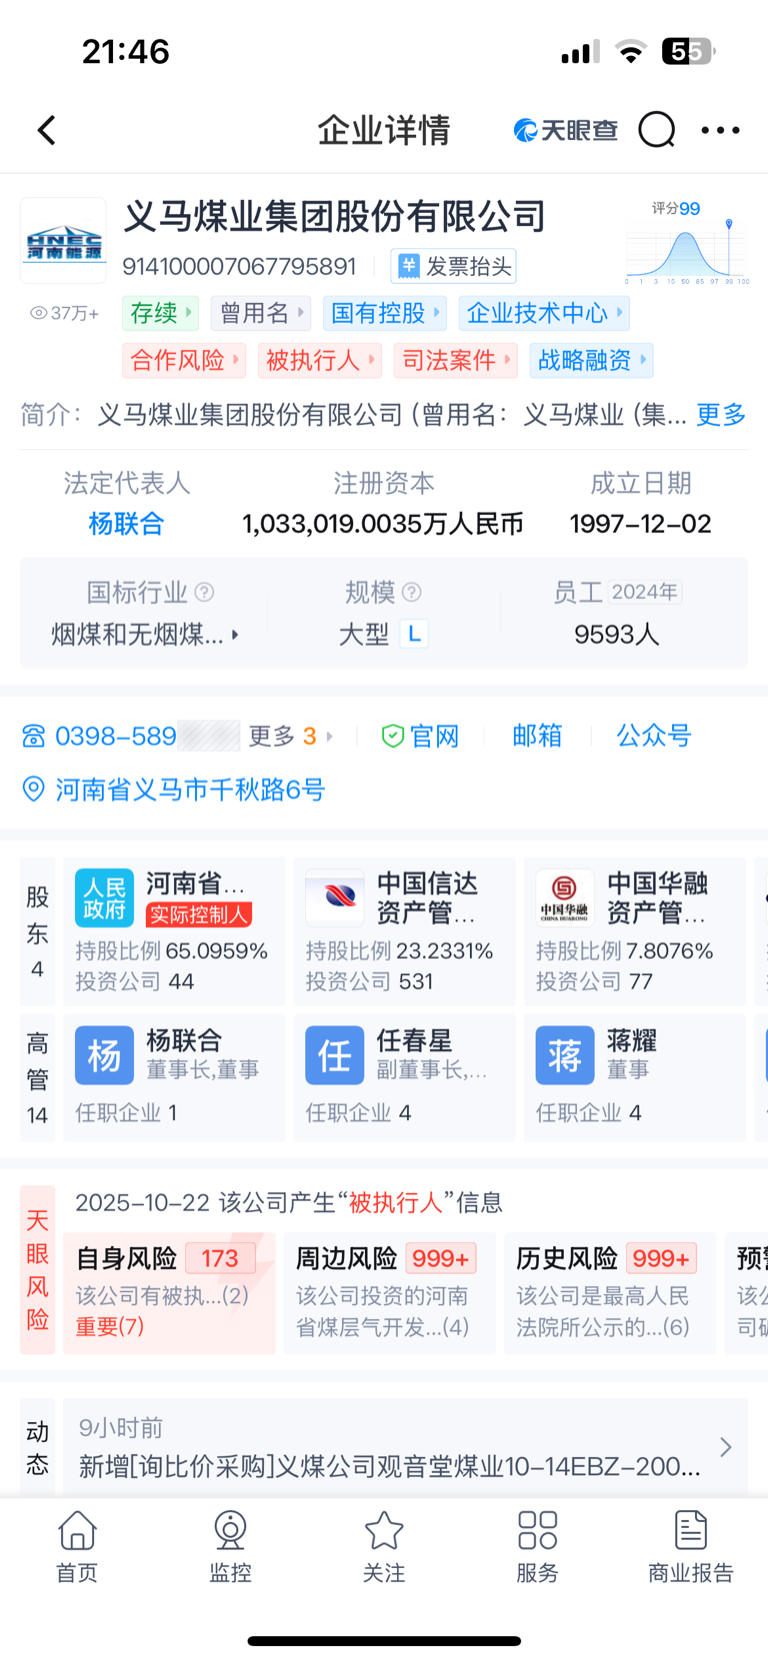
Task: Tap the 杨 avatar of 杨联合
Action: (x=104, y=1055)
